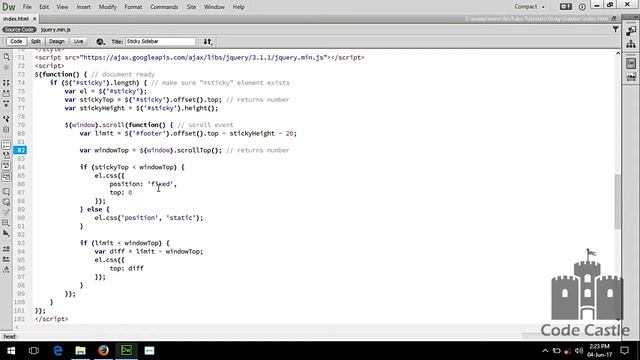The width and height of the screenshot is (640, 360).
Task: Click the Select Parent Tag icon
Action: [6, 119]
